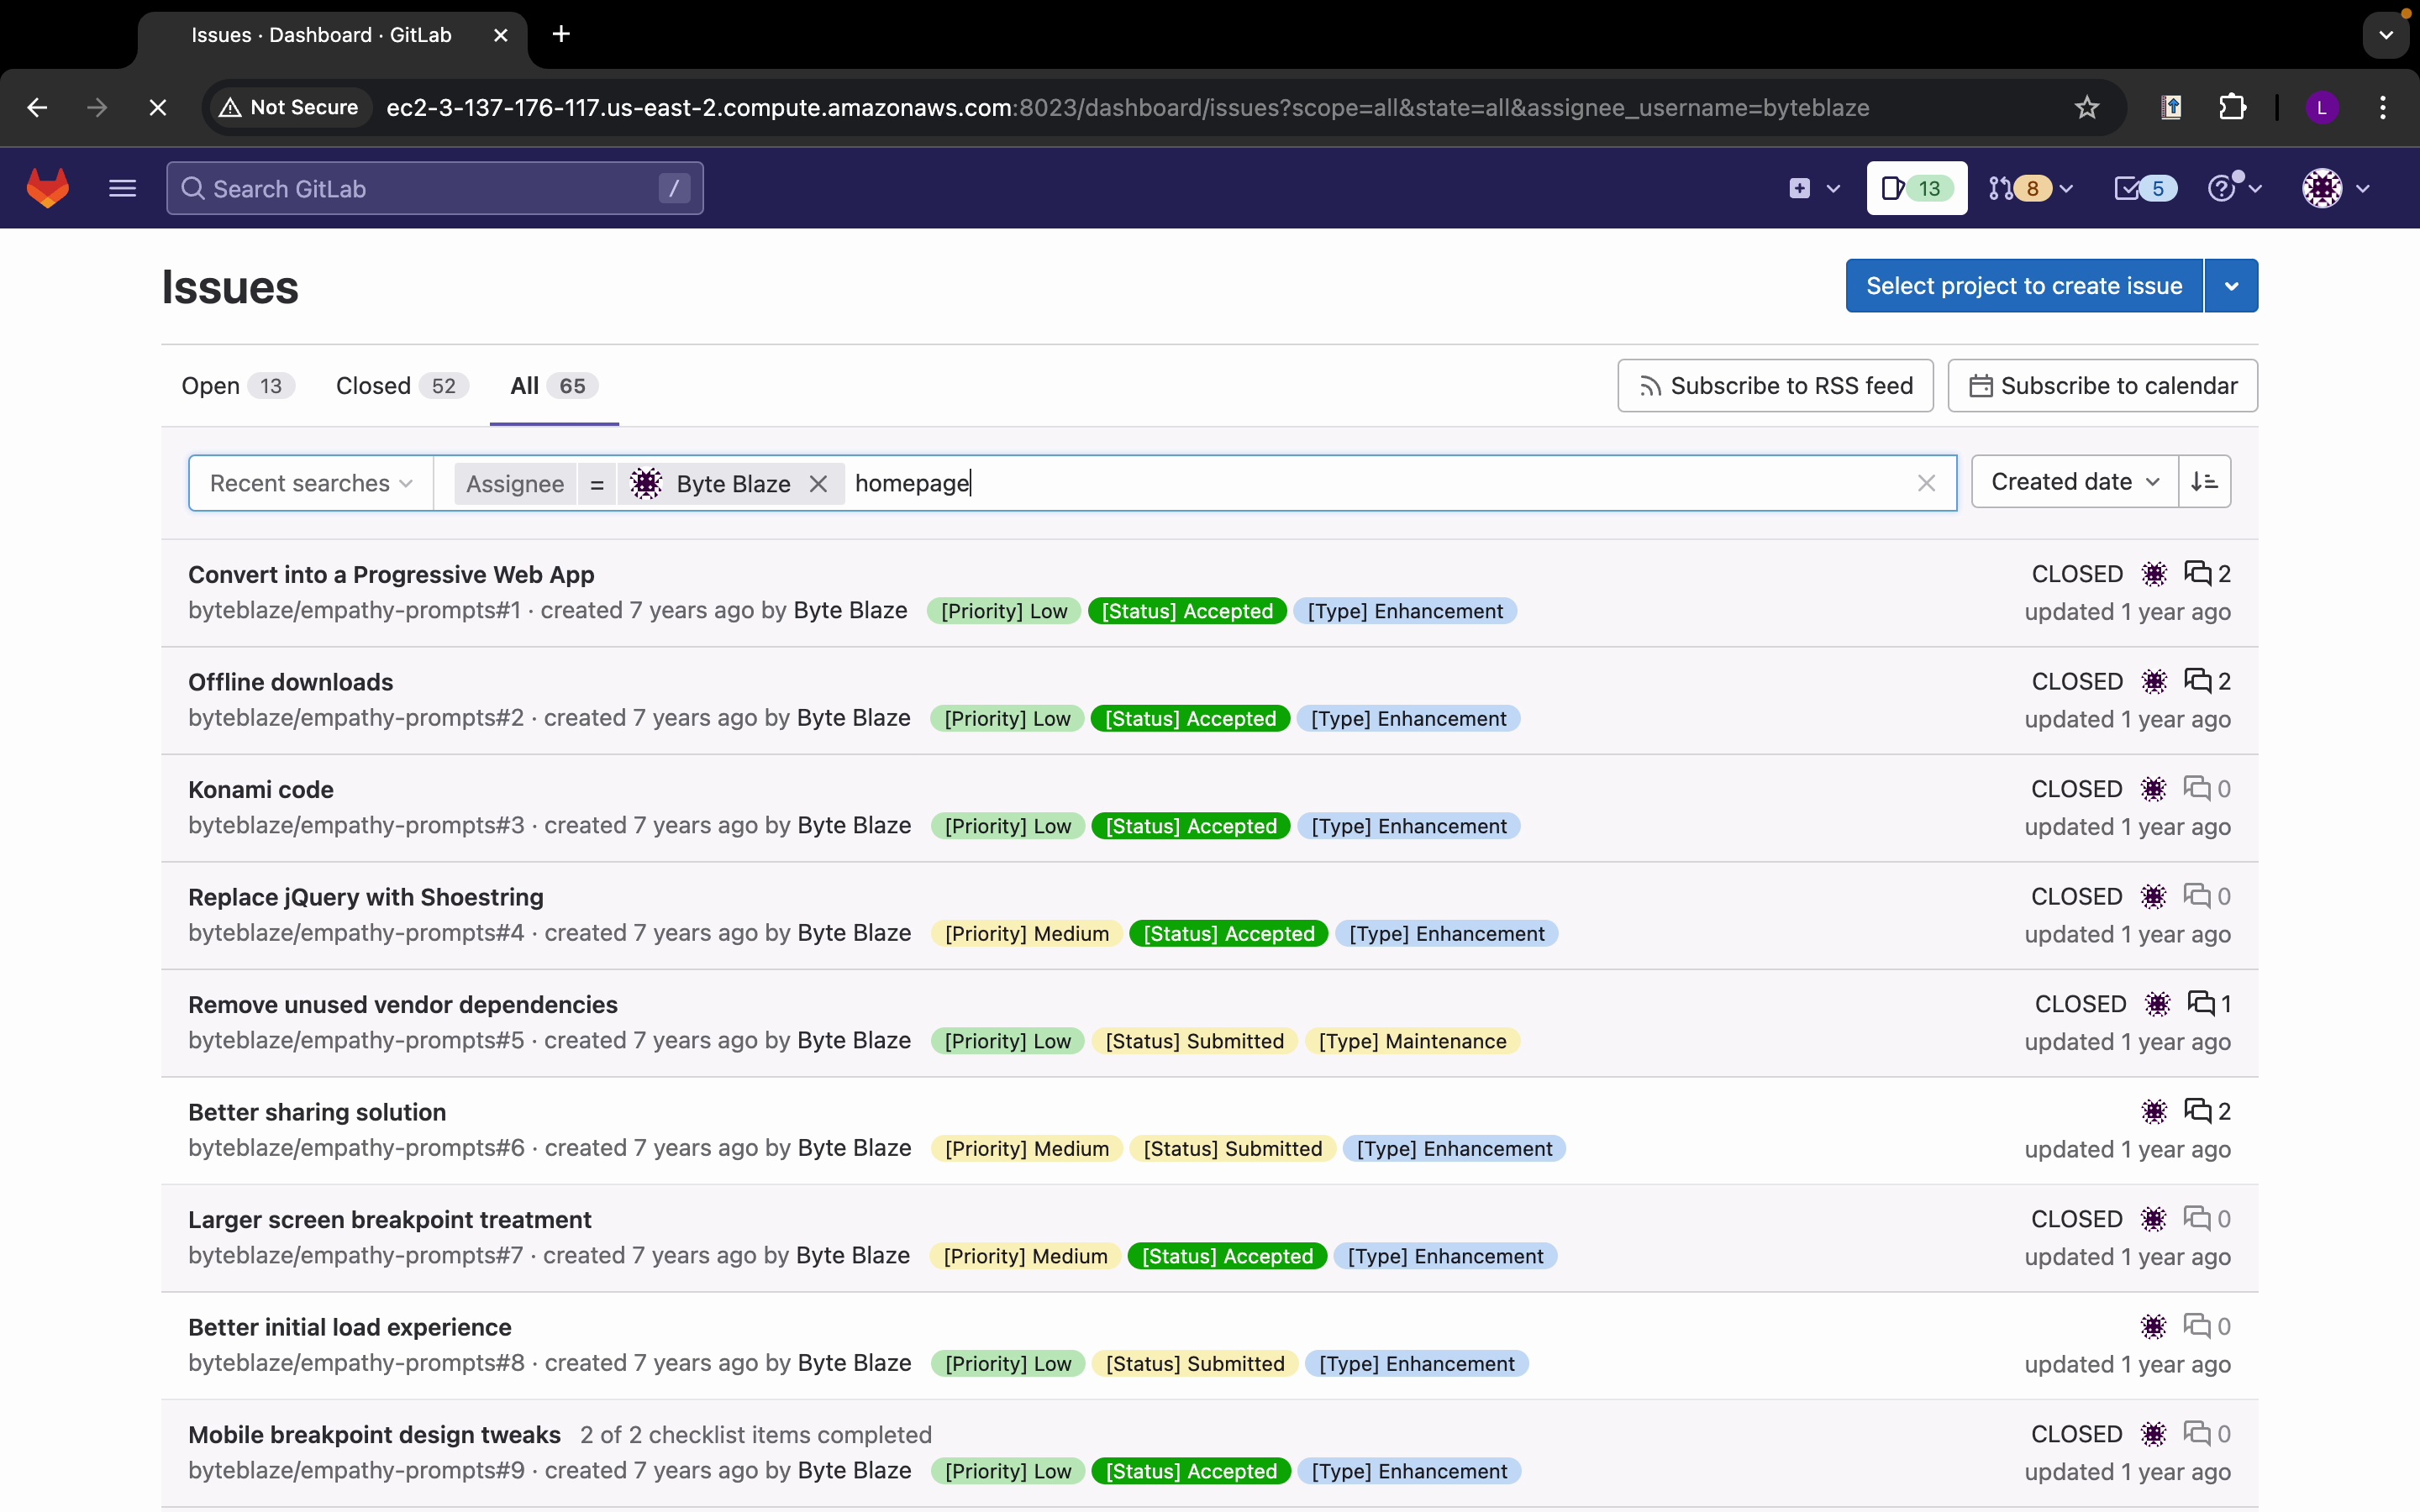This screenshot has height=1512, width=2420.
Task: Click the [Status] Accepted label on Offline downloads
Action: pos(1190,719)
